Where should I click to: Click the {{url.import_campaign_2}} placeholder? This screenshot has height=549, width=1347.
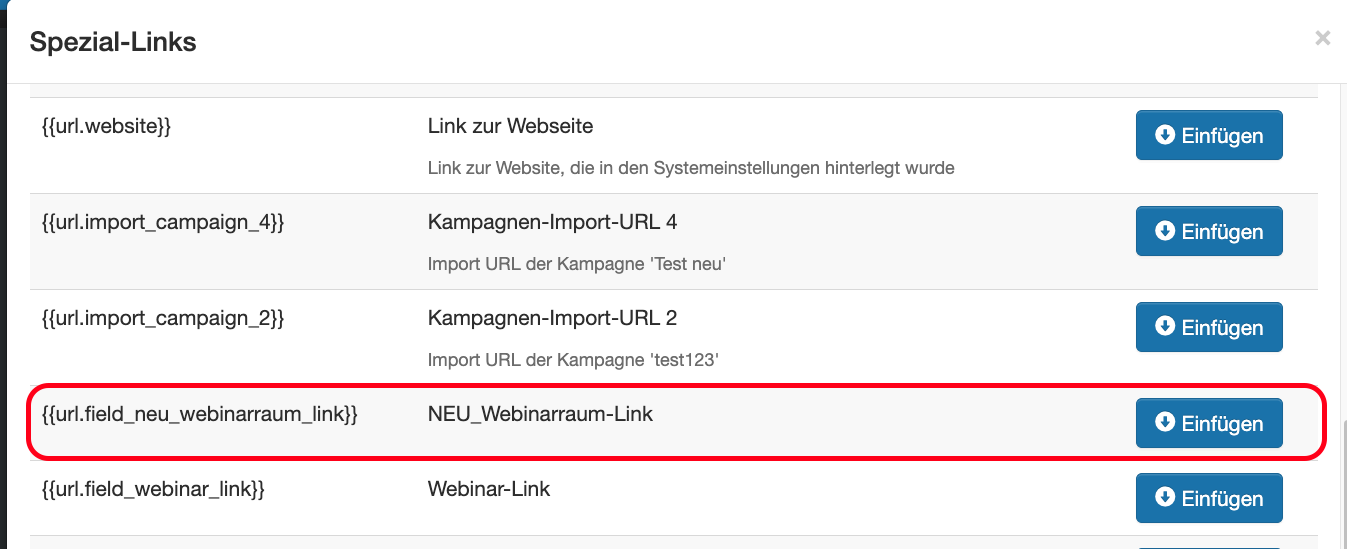tap(163, 318)
